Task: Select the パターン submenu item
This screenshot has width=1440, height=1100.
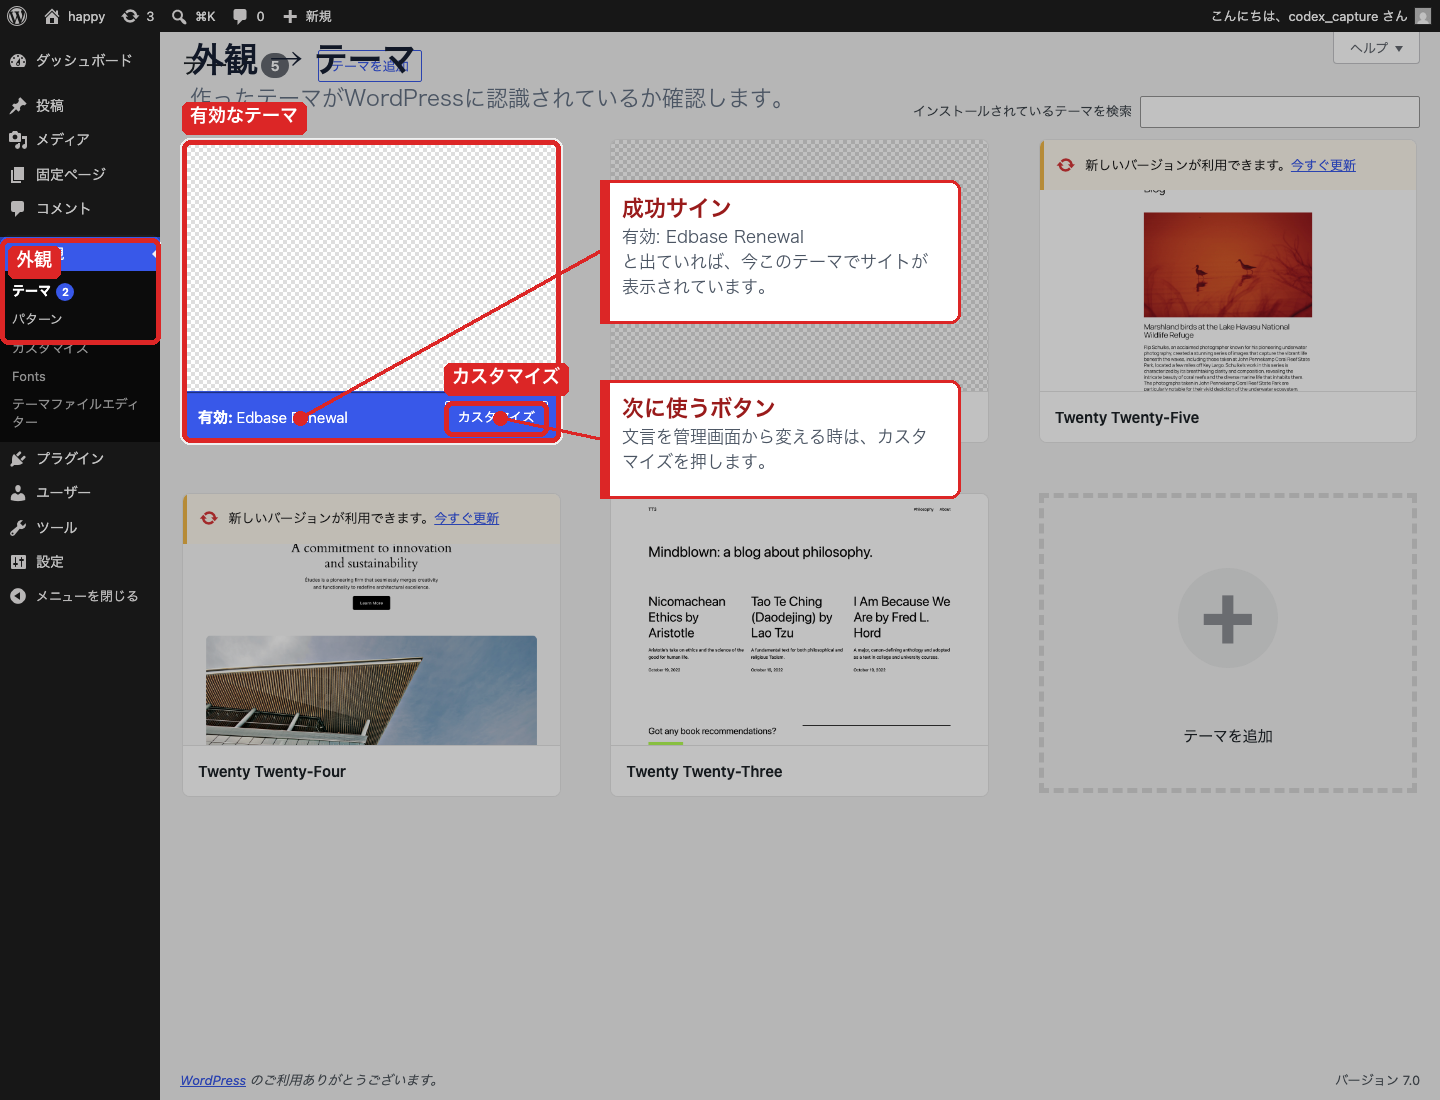Action: pos(37,319)
